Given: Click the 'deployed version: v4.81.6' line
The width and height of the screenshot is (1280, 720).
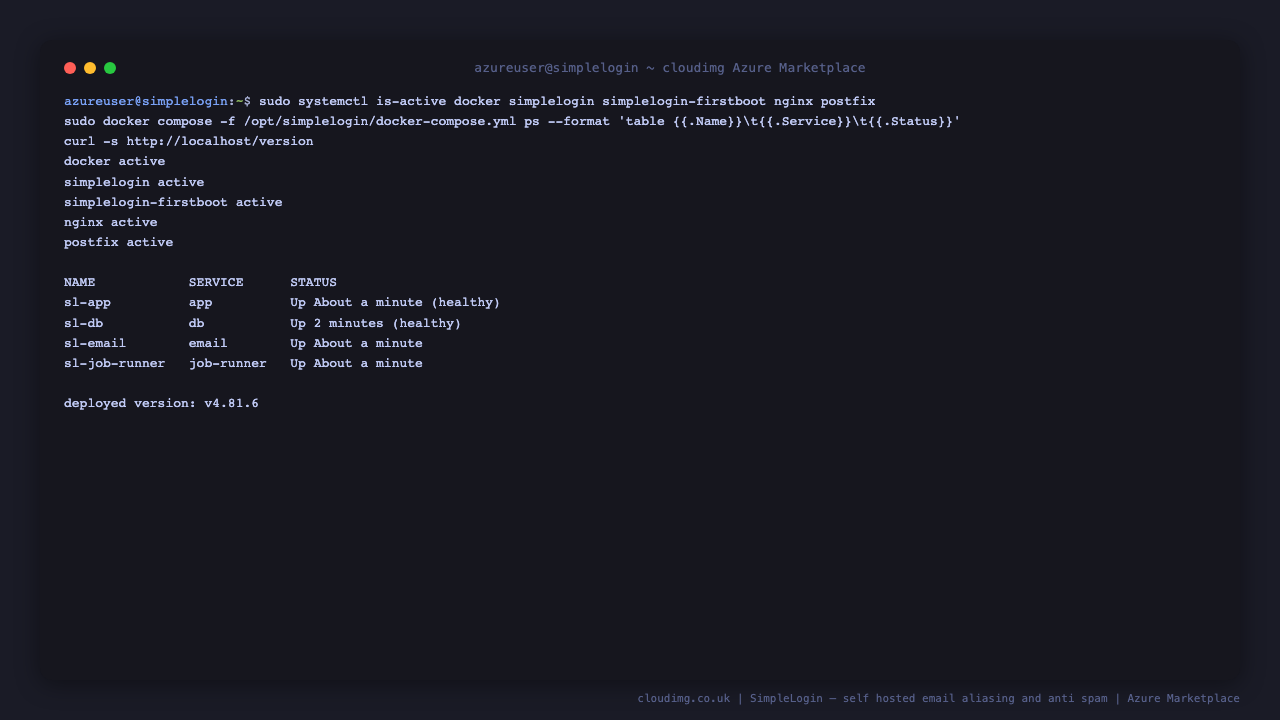Looking at the screenshot, I should [161, 403].
